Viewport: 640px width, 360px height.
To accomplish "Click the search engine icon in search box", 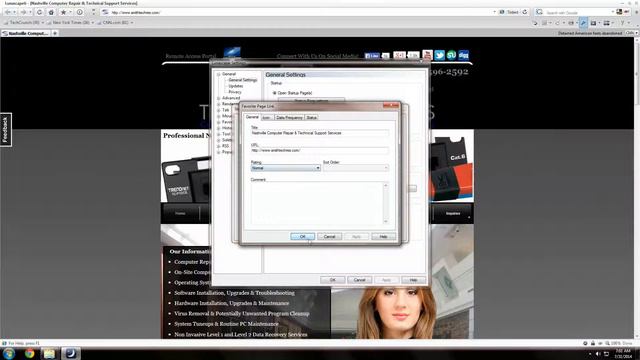I will 539,12.
